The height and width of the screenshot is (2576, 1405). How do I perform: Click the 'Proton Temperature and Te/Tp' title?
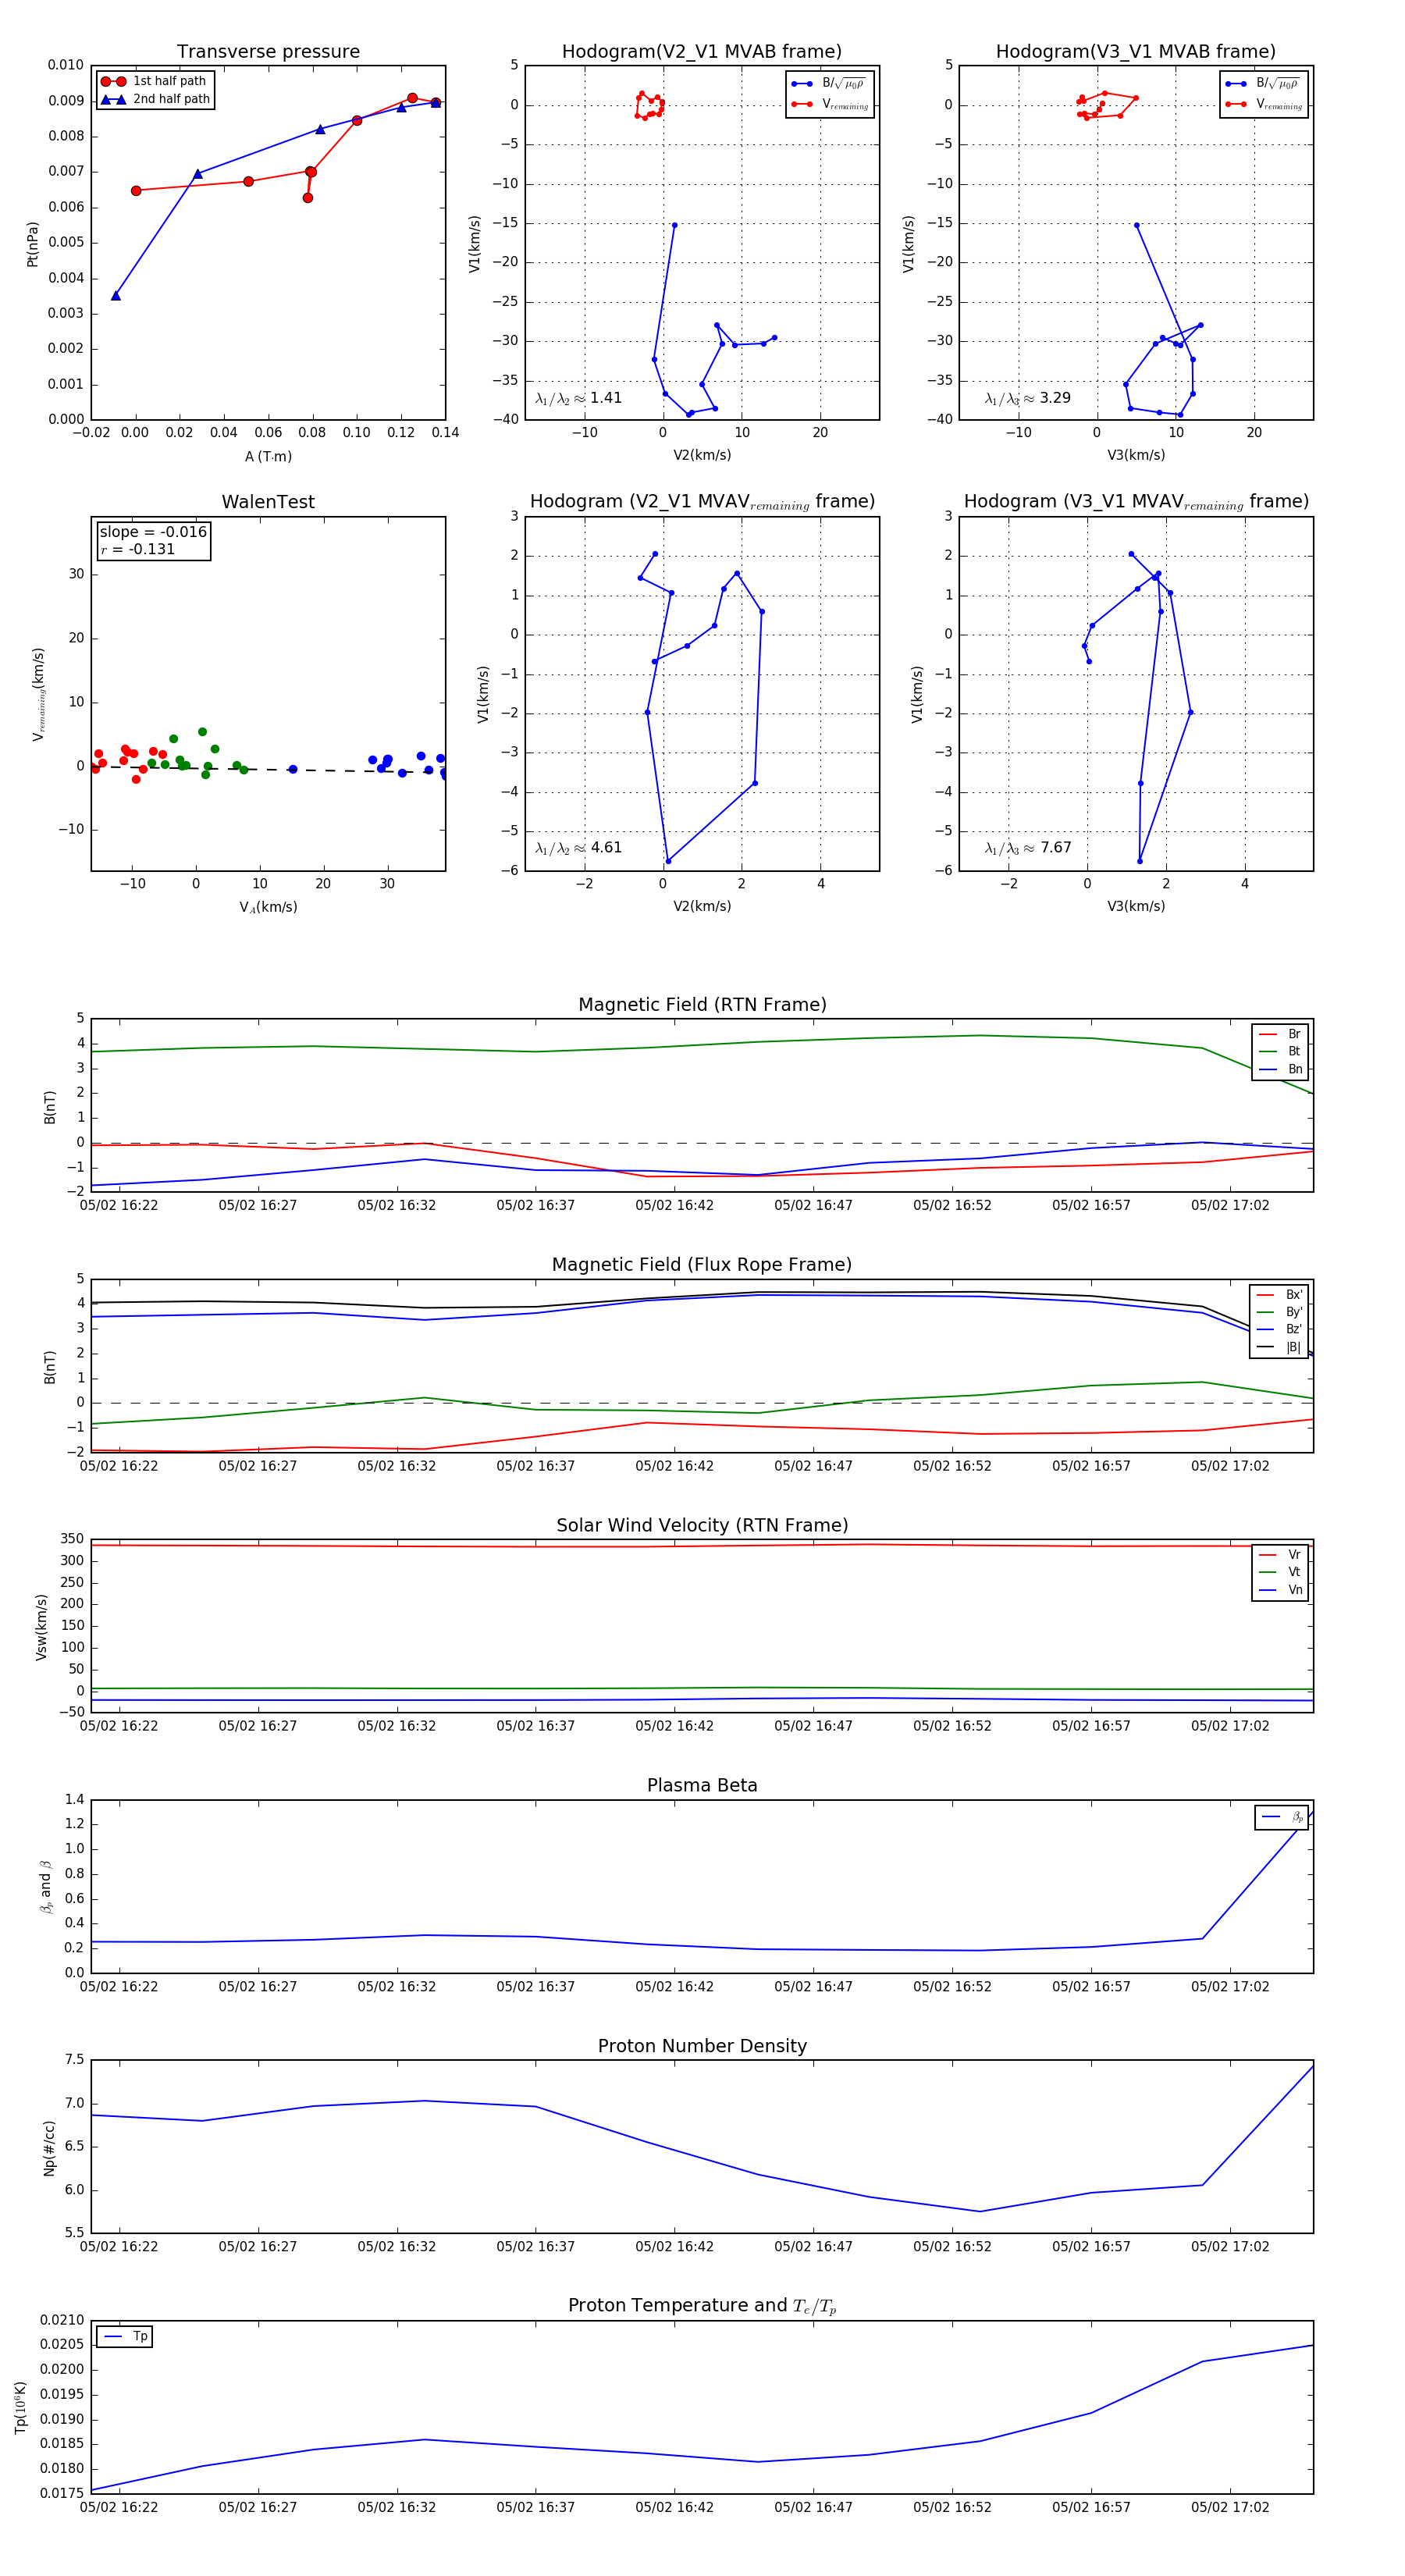click(702, 2306)
